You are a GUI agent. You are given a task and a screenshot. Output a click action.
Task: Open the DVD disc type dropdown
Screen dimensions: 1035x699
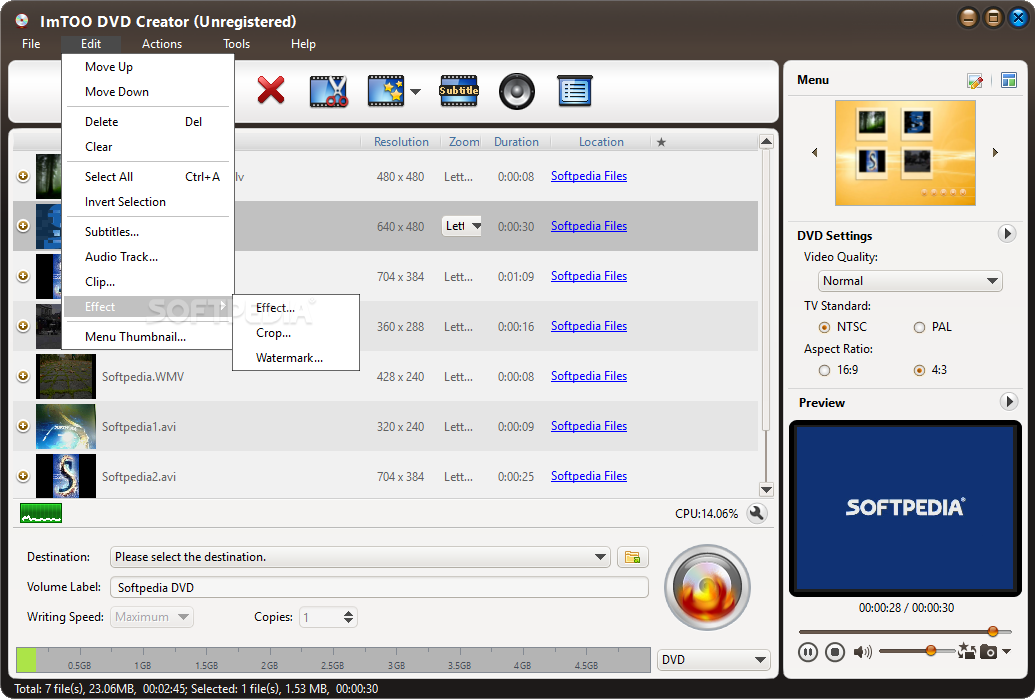(714, 659)
